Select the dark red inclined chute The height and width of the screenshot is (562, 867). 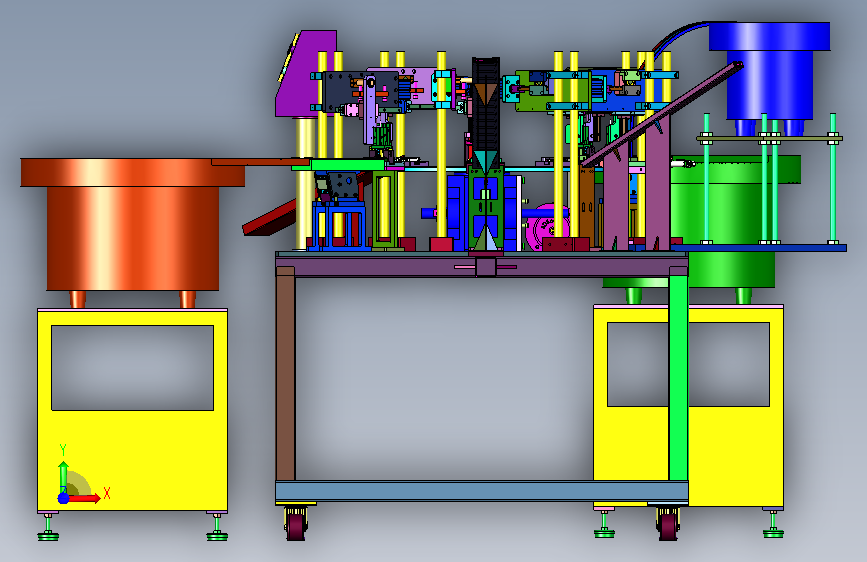[271, 218]
